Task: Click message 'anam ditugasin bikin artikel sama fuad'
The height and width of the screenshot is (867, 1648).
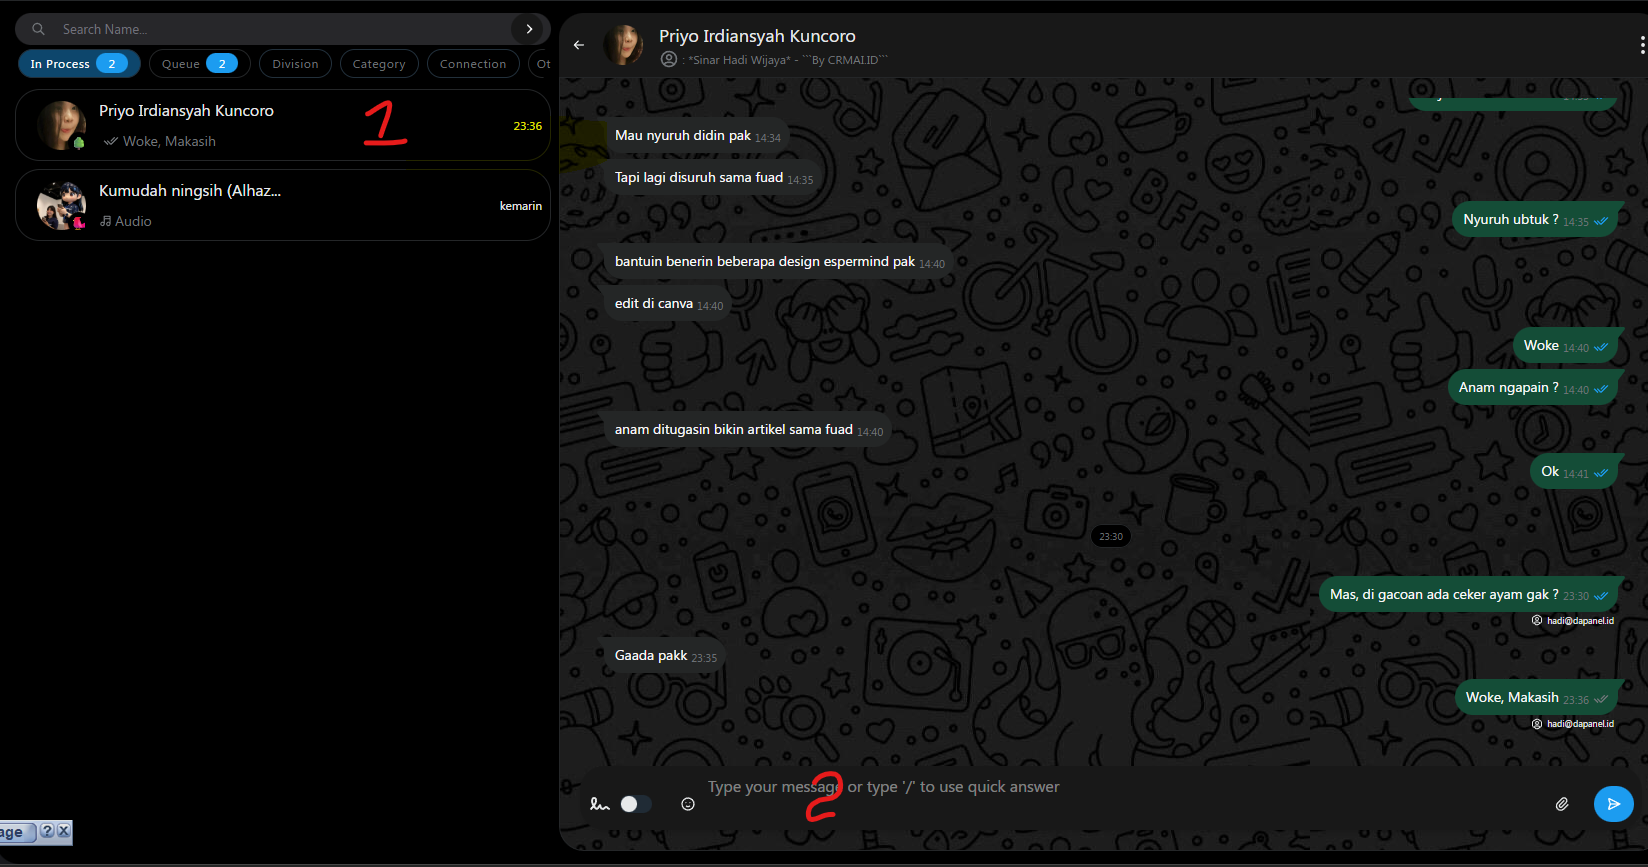Action: click(748, 430)
